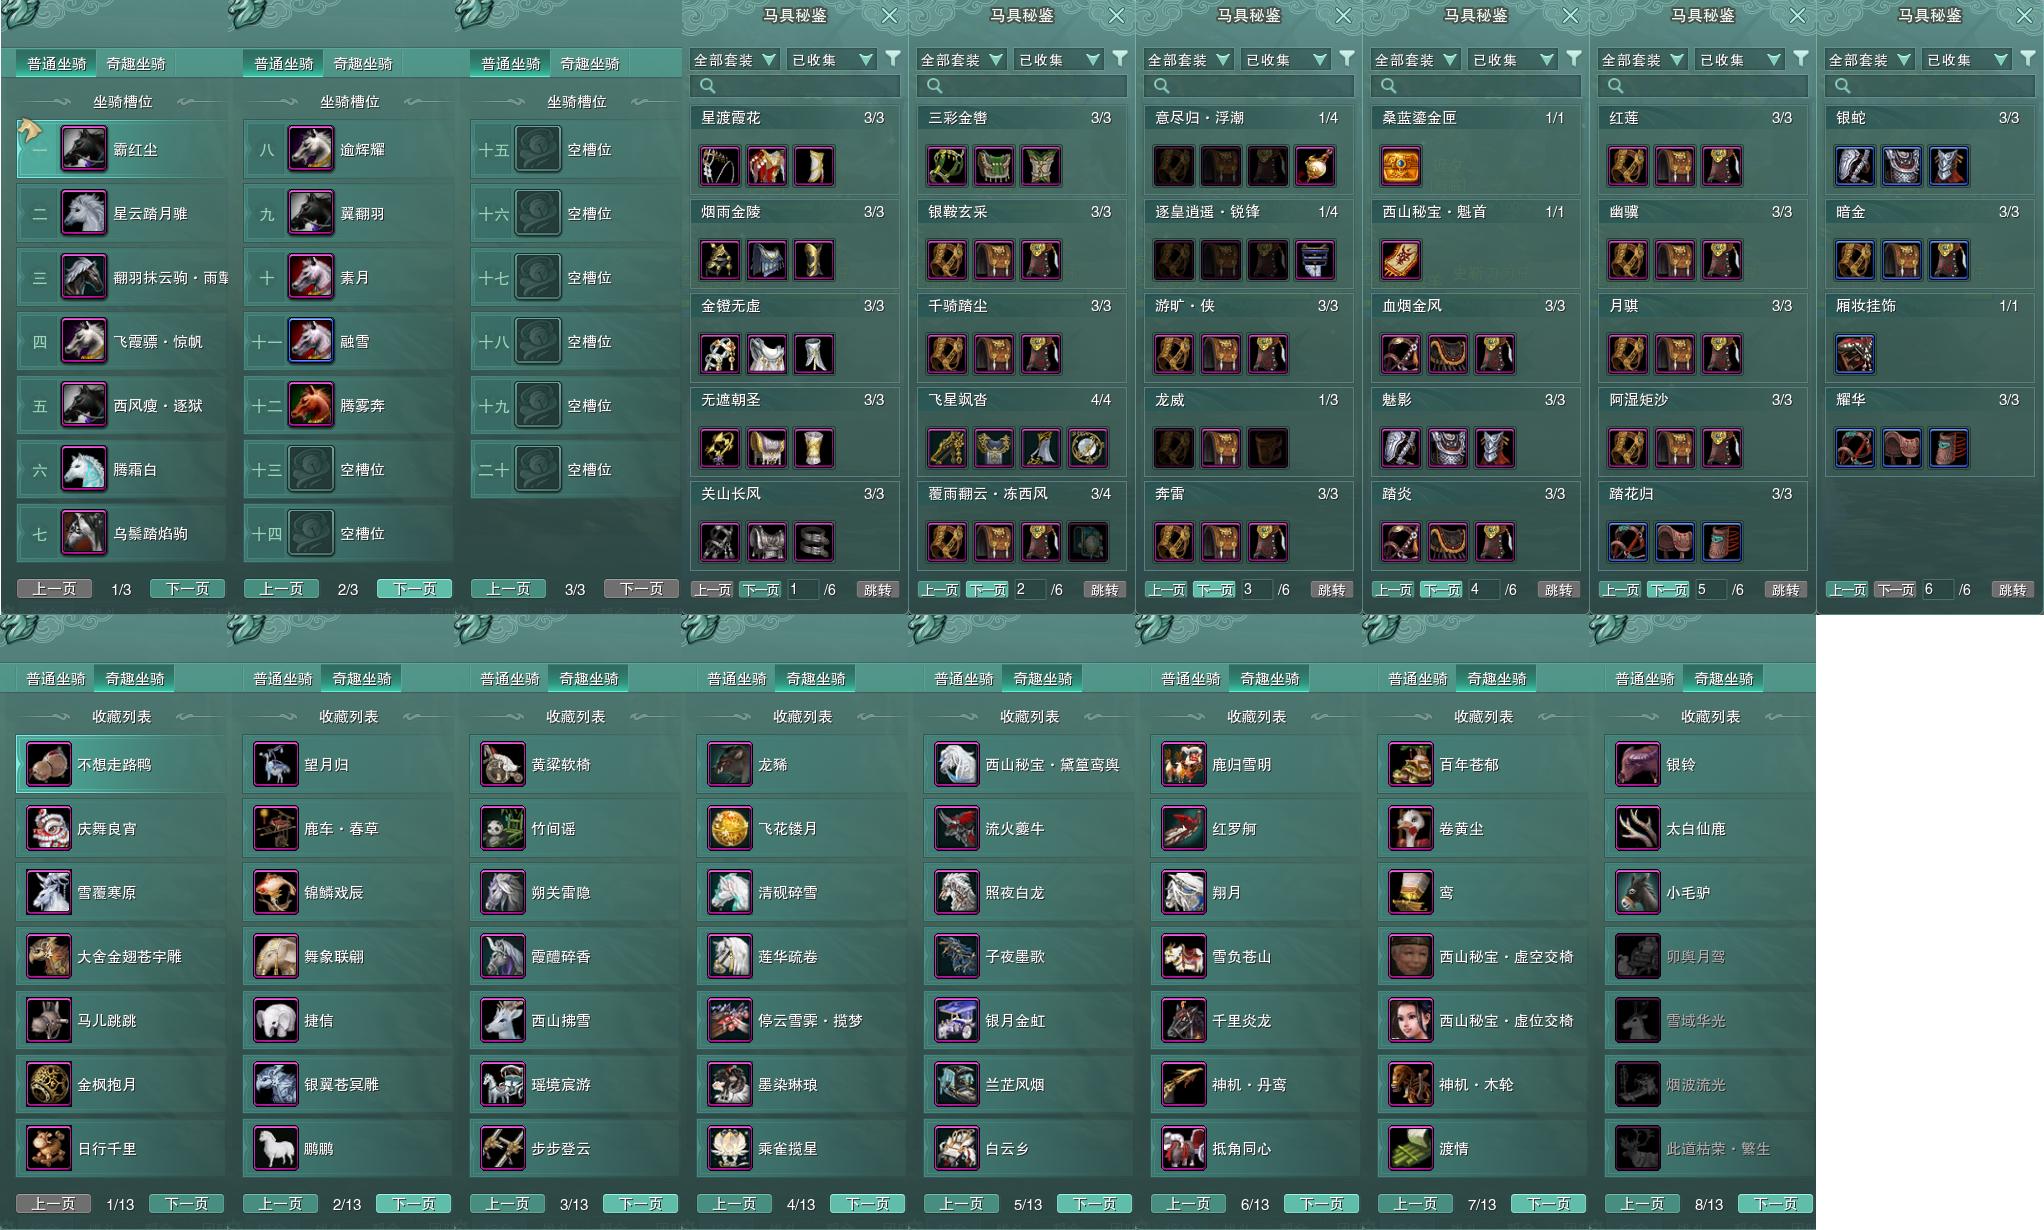
Task: Select the 不想走路鸭 collection icon
Action: coord(48,764)
